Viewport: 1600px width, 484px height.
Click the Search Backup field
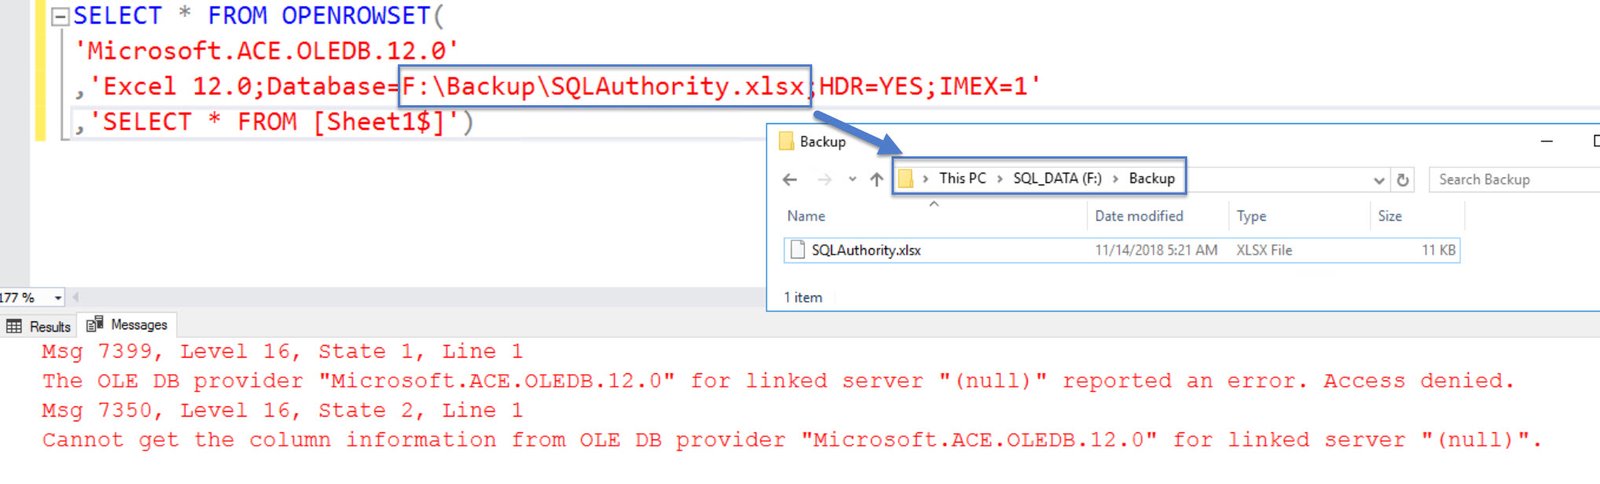pyautogui.click(x=1515, y=179)
